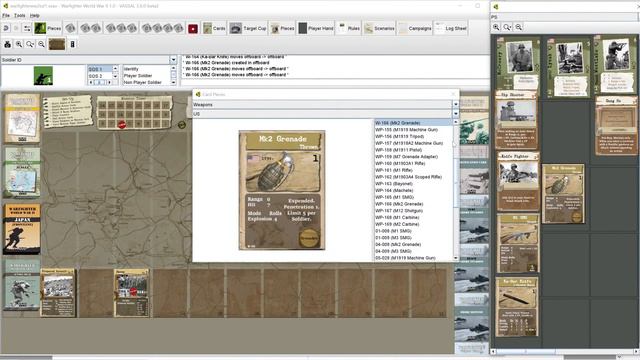Select Knife Fighter card in Player Hand
Screen dimensions: 640x360
click(518, 182)
